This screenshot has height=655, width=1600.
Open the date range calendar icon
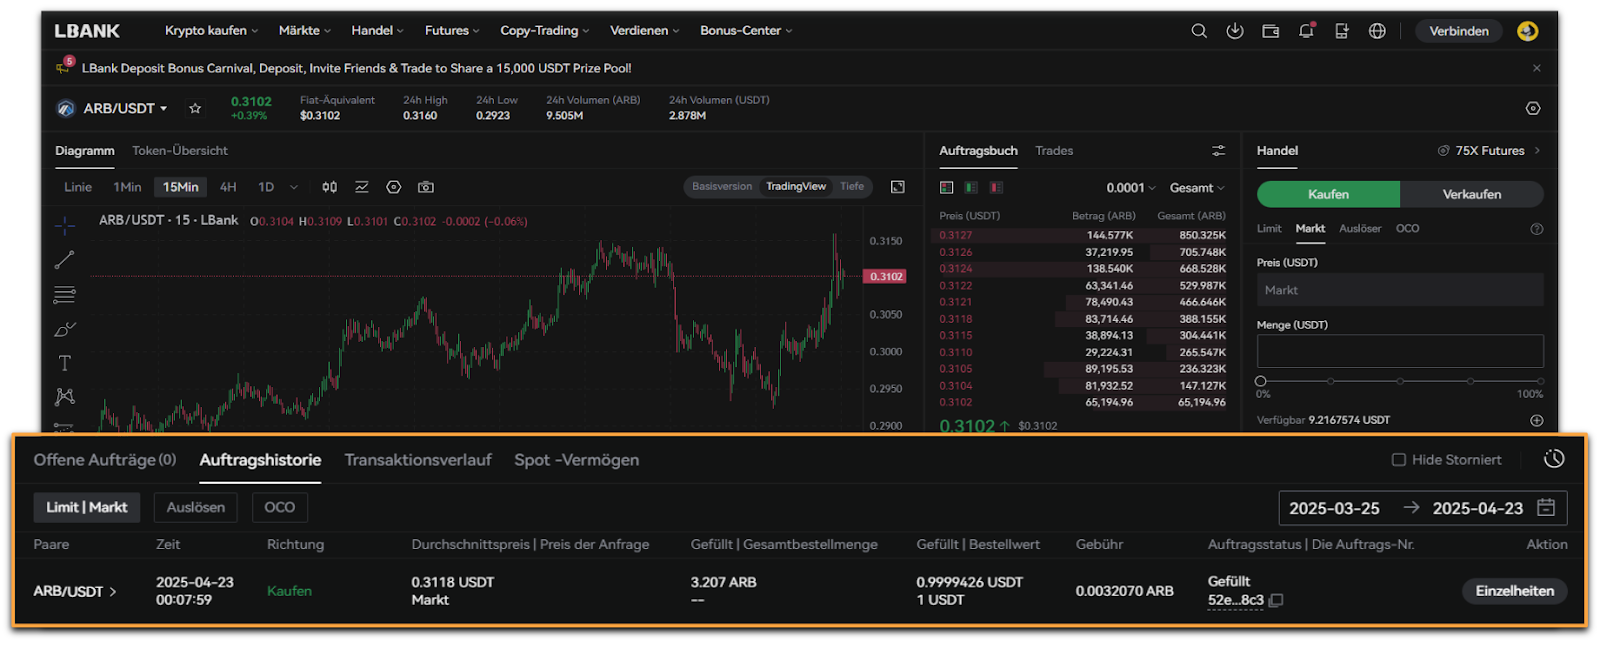tap(1546, 508)
